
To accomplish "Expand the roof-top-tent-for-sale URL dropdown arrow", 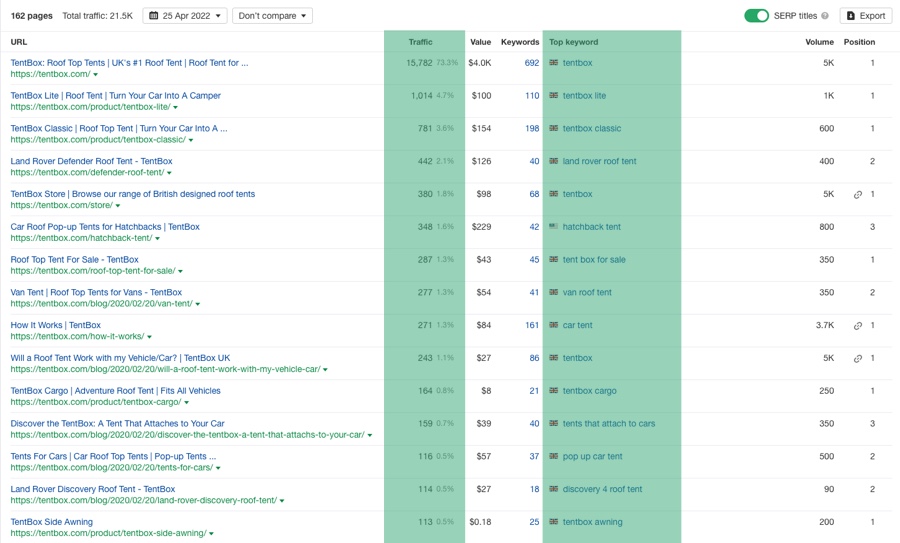I will 180,271.
